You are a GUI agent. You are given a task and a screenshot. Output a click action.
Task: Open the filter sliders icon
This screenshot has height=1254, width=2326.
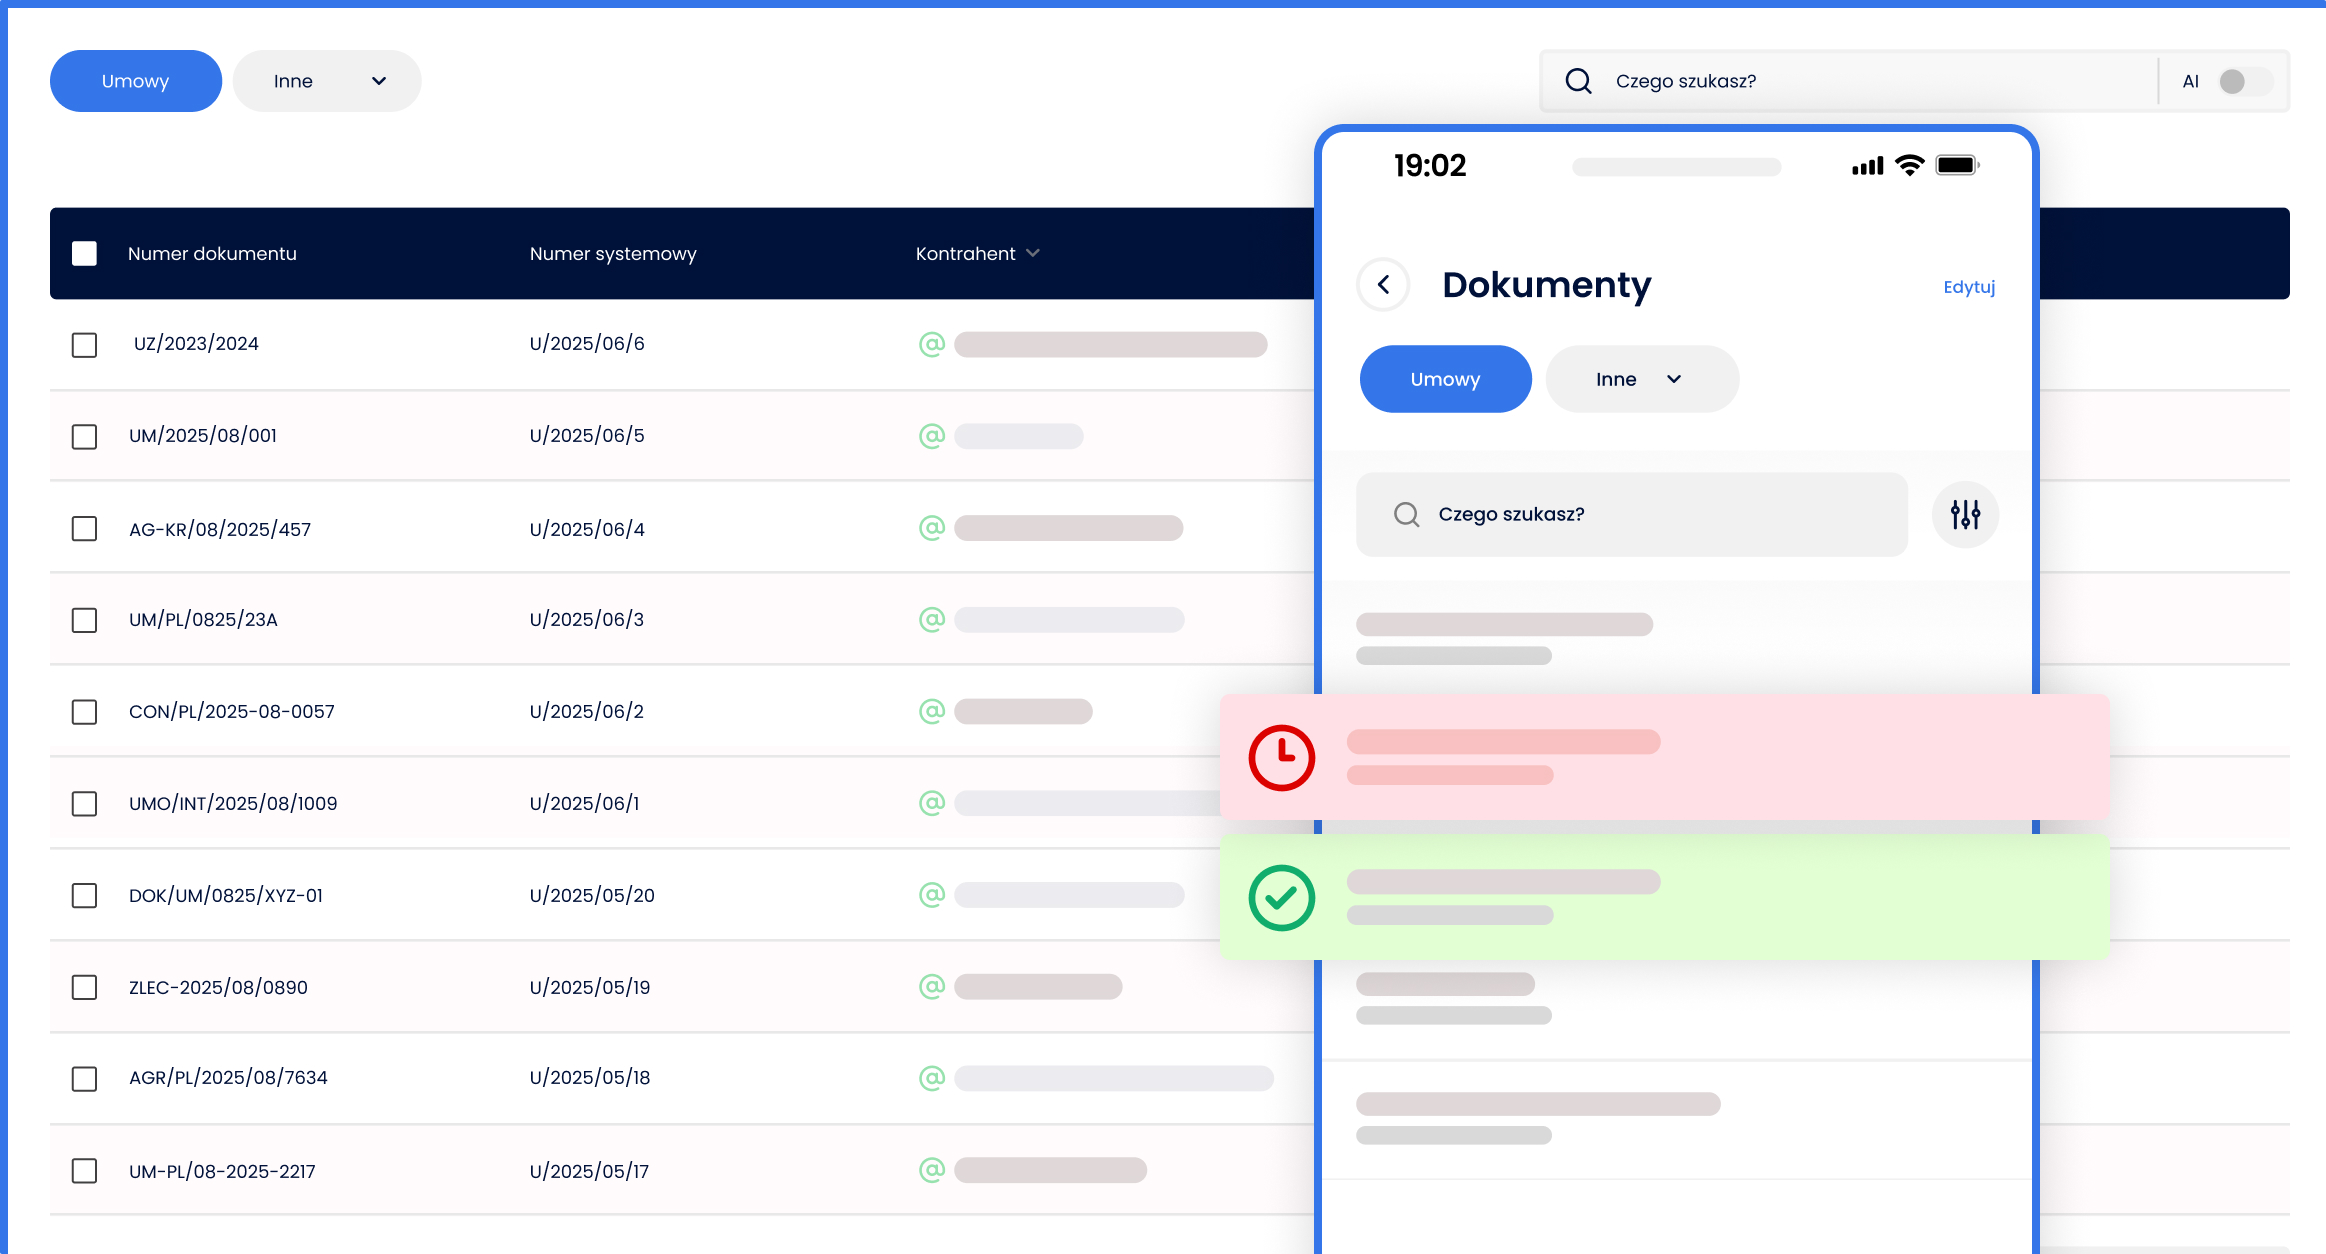click(x=1965, y=514)
